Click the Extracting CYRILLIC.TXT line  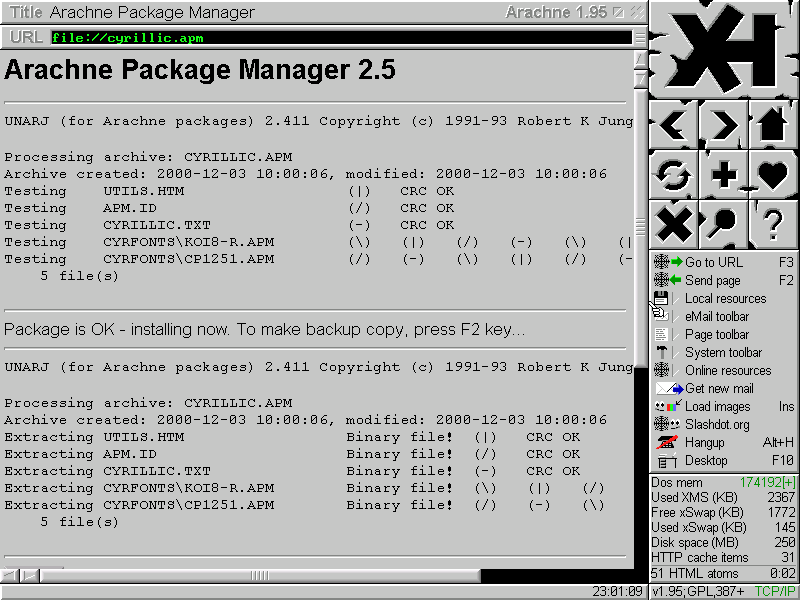(292, 471)
